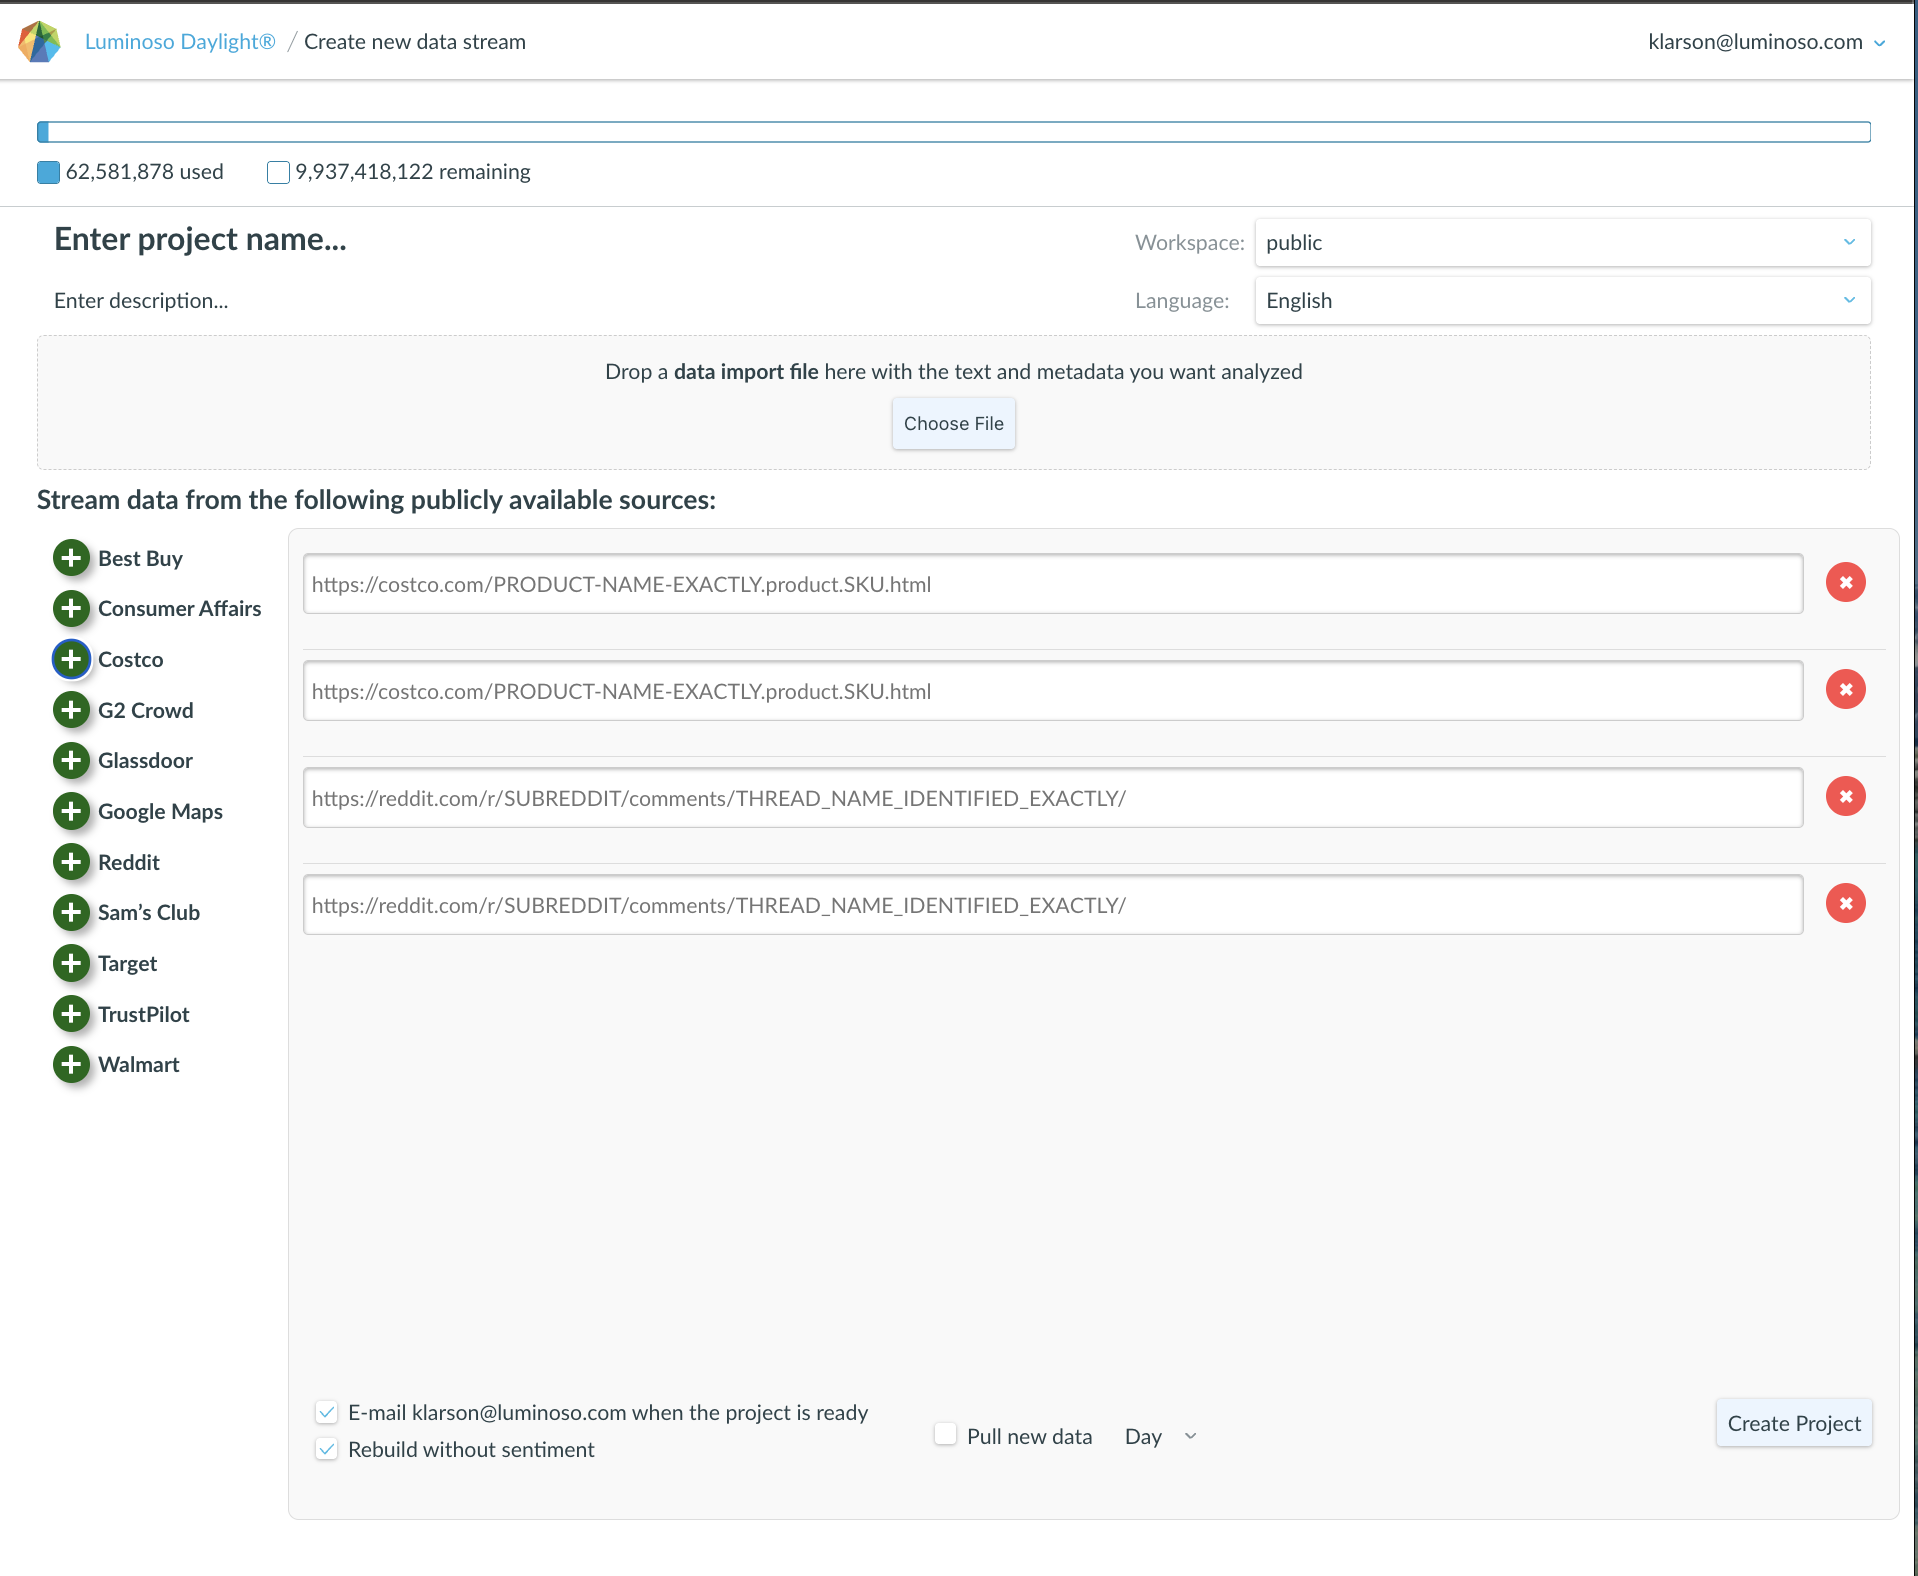Delete the last Reddit URL row

click(1845, 904)
